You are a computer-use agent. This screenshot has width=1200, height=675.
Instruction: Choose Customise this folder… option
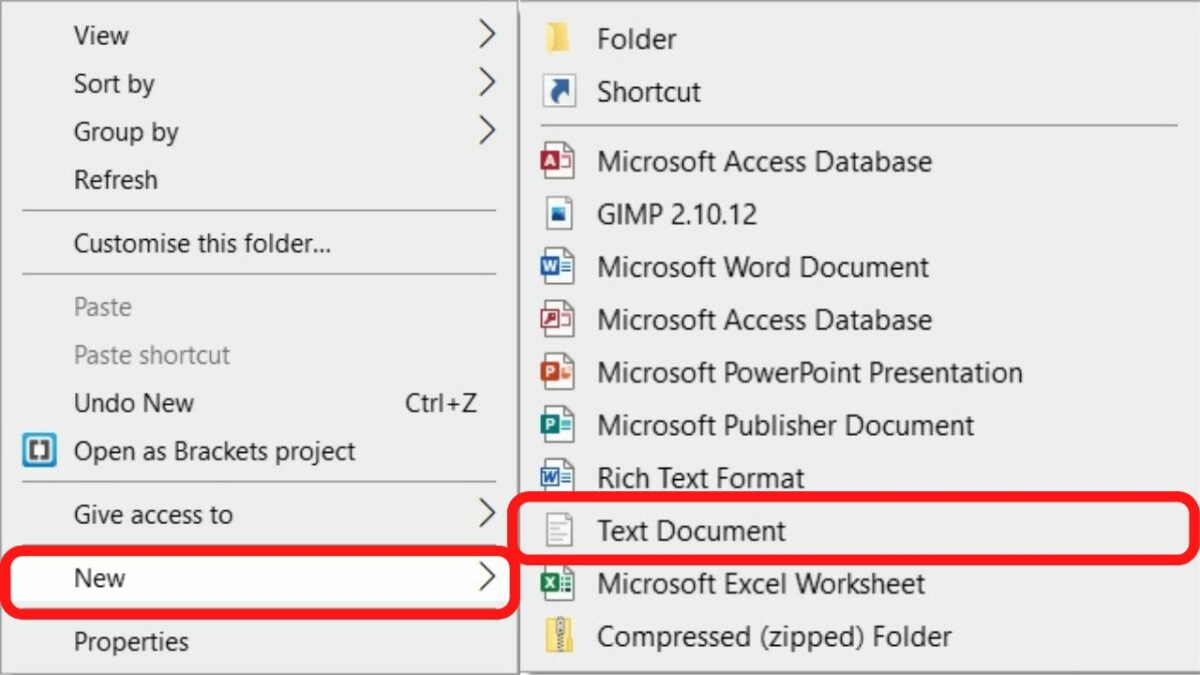[202, 243]
